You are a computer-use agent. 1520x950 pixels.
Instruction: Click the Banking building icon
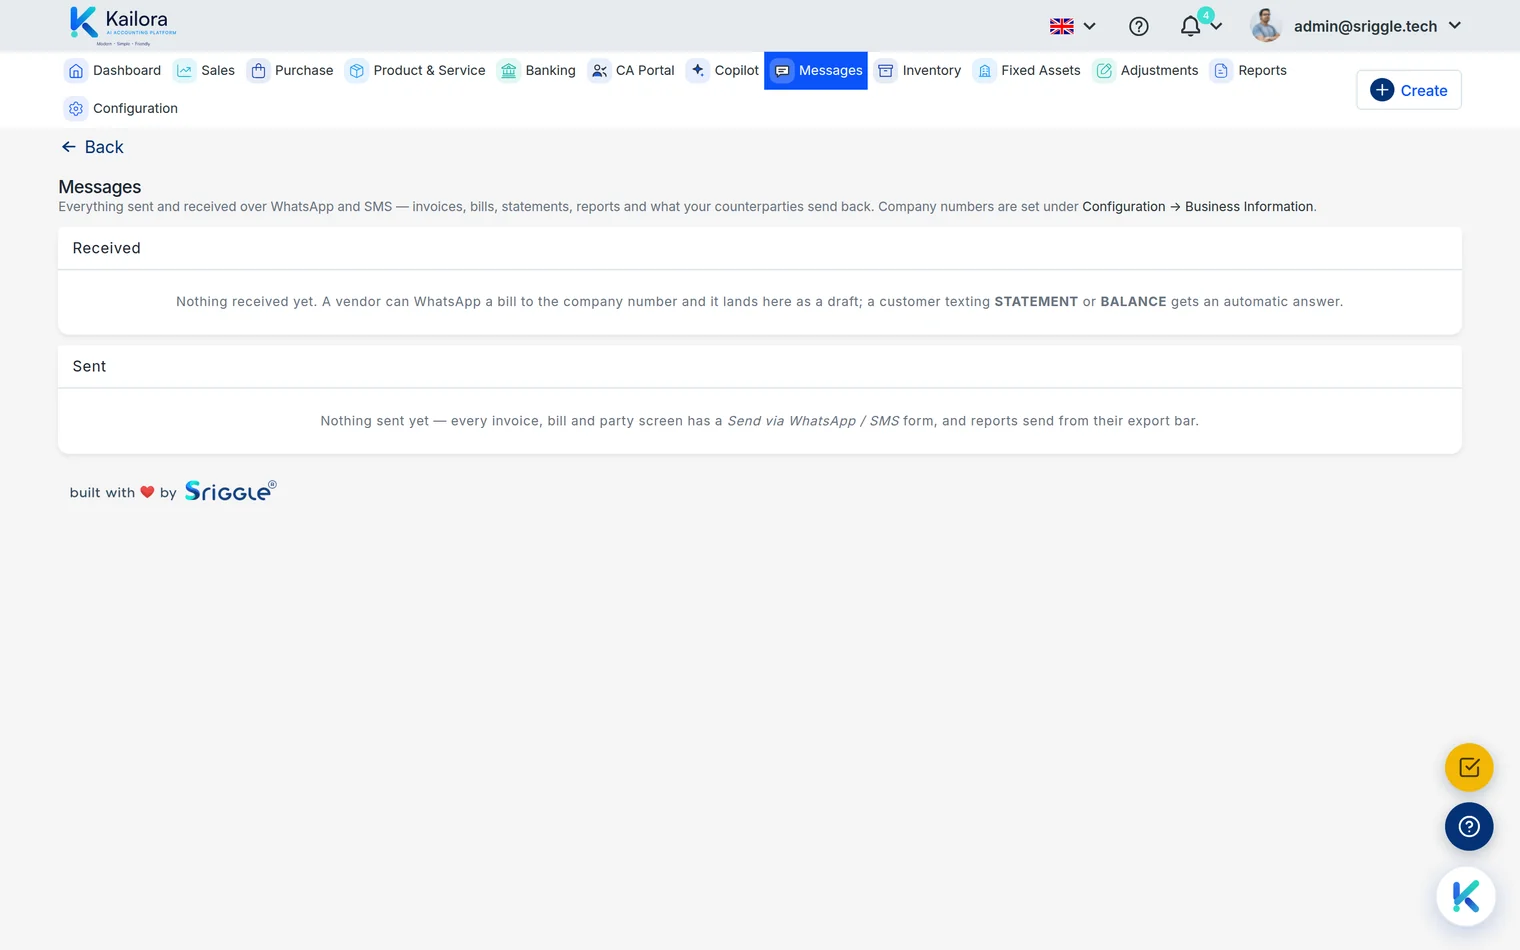(509, 71)
